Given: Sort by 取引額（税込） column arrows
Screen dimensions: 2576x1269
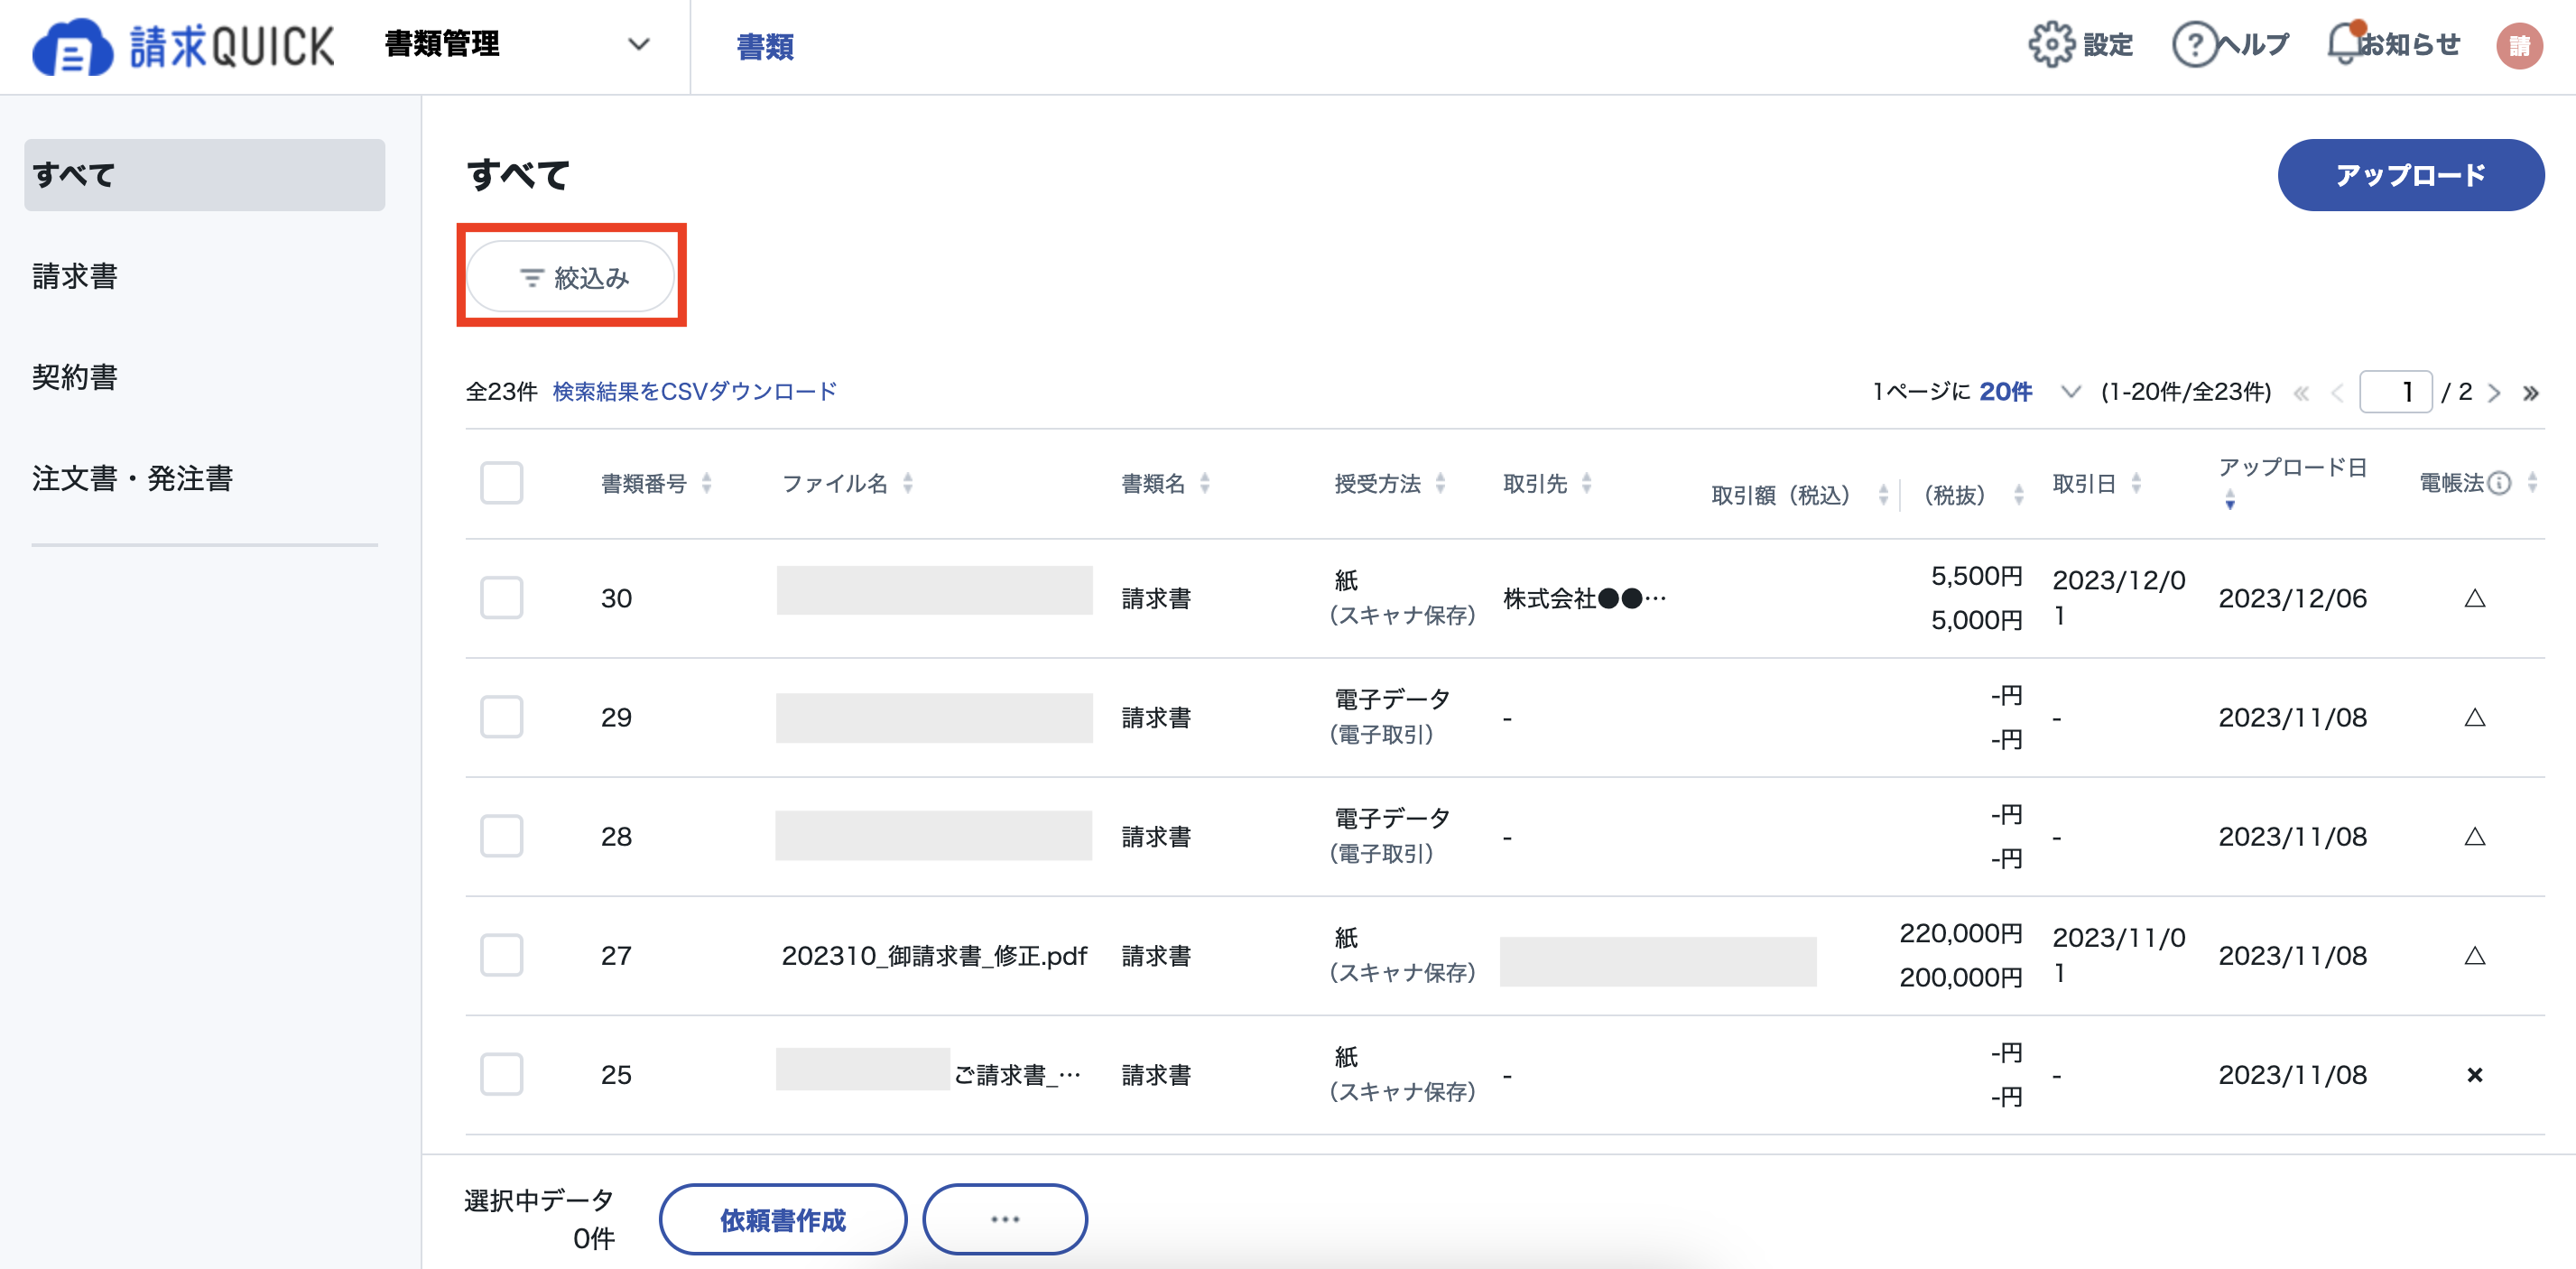Looking at the screenshot, I should [1883, 495].
